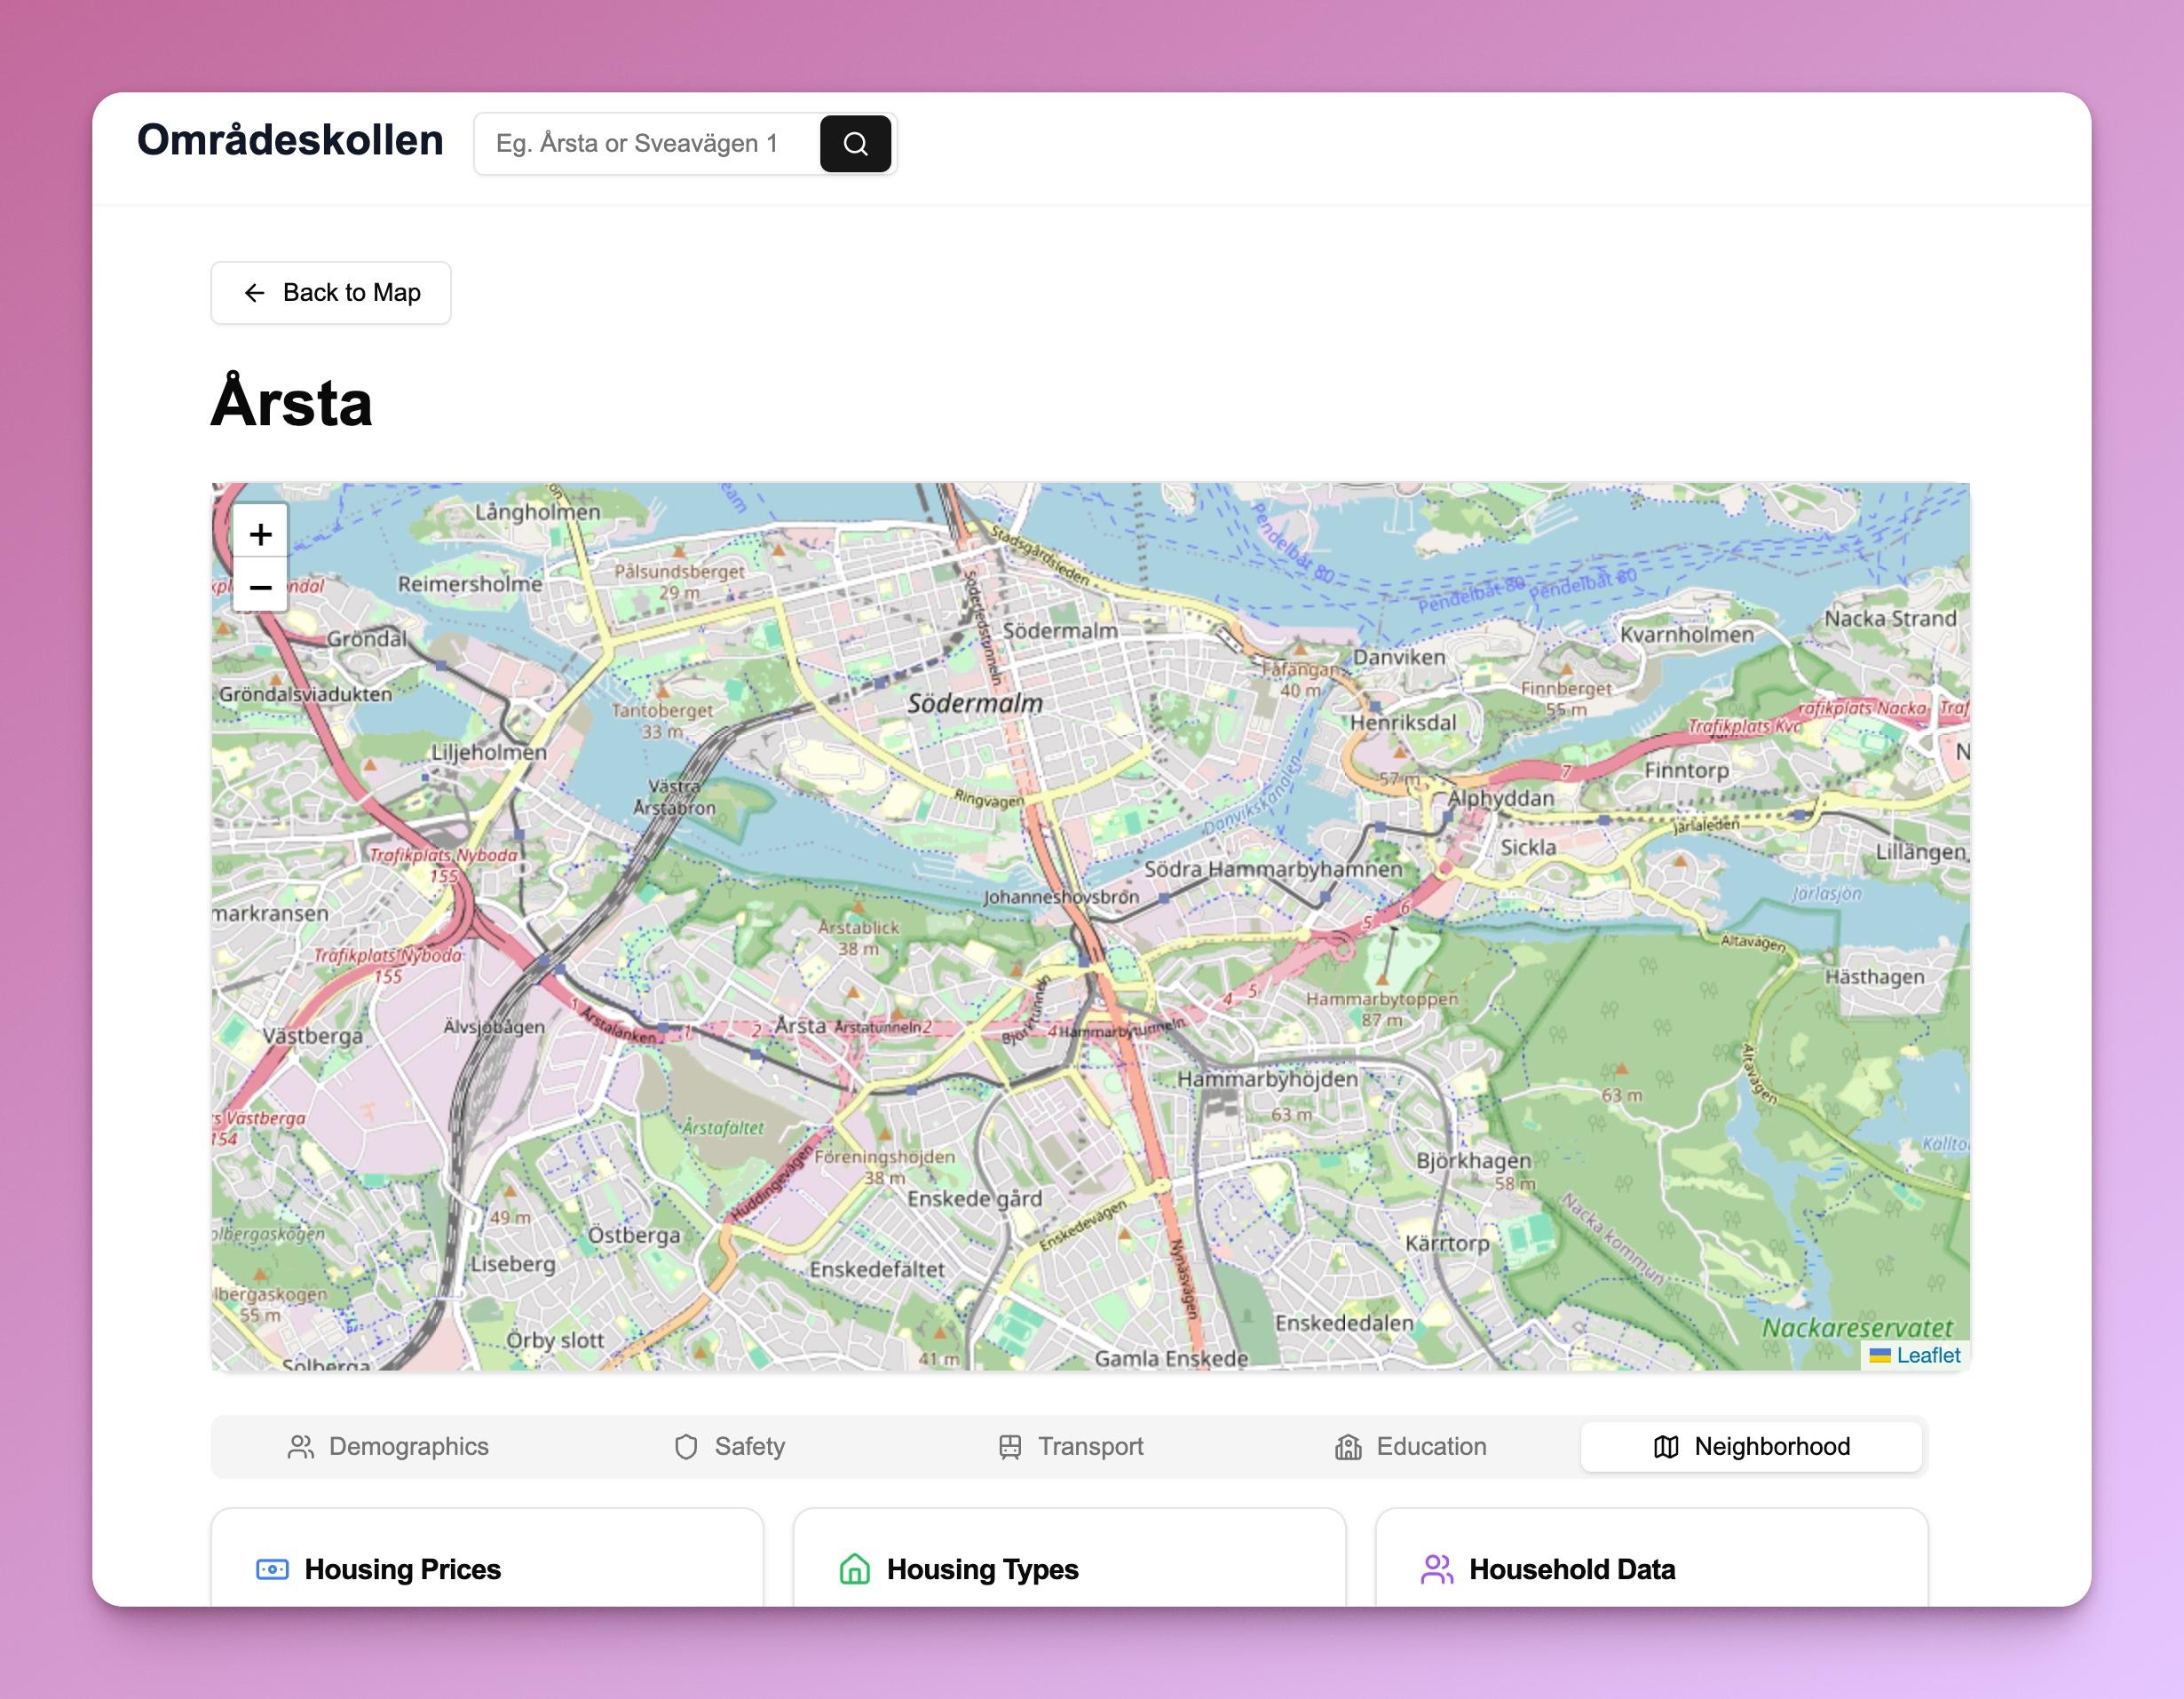
Task: Zoom in on the map
Action: coord(261,534)
